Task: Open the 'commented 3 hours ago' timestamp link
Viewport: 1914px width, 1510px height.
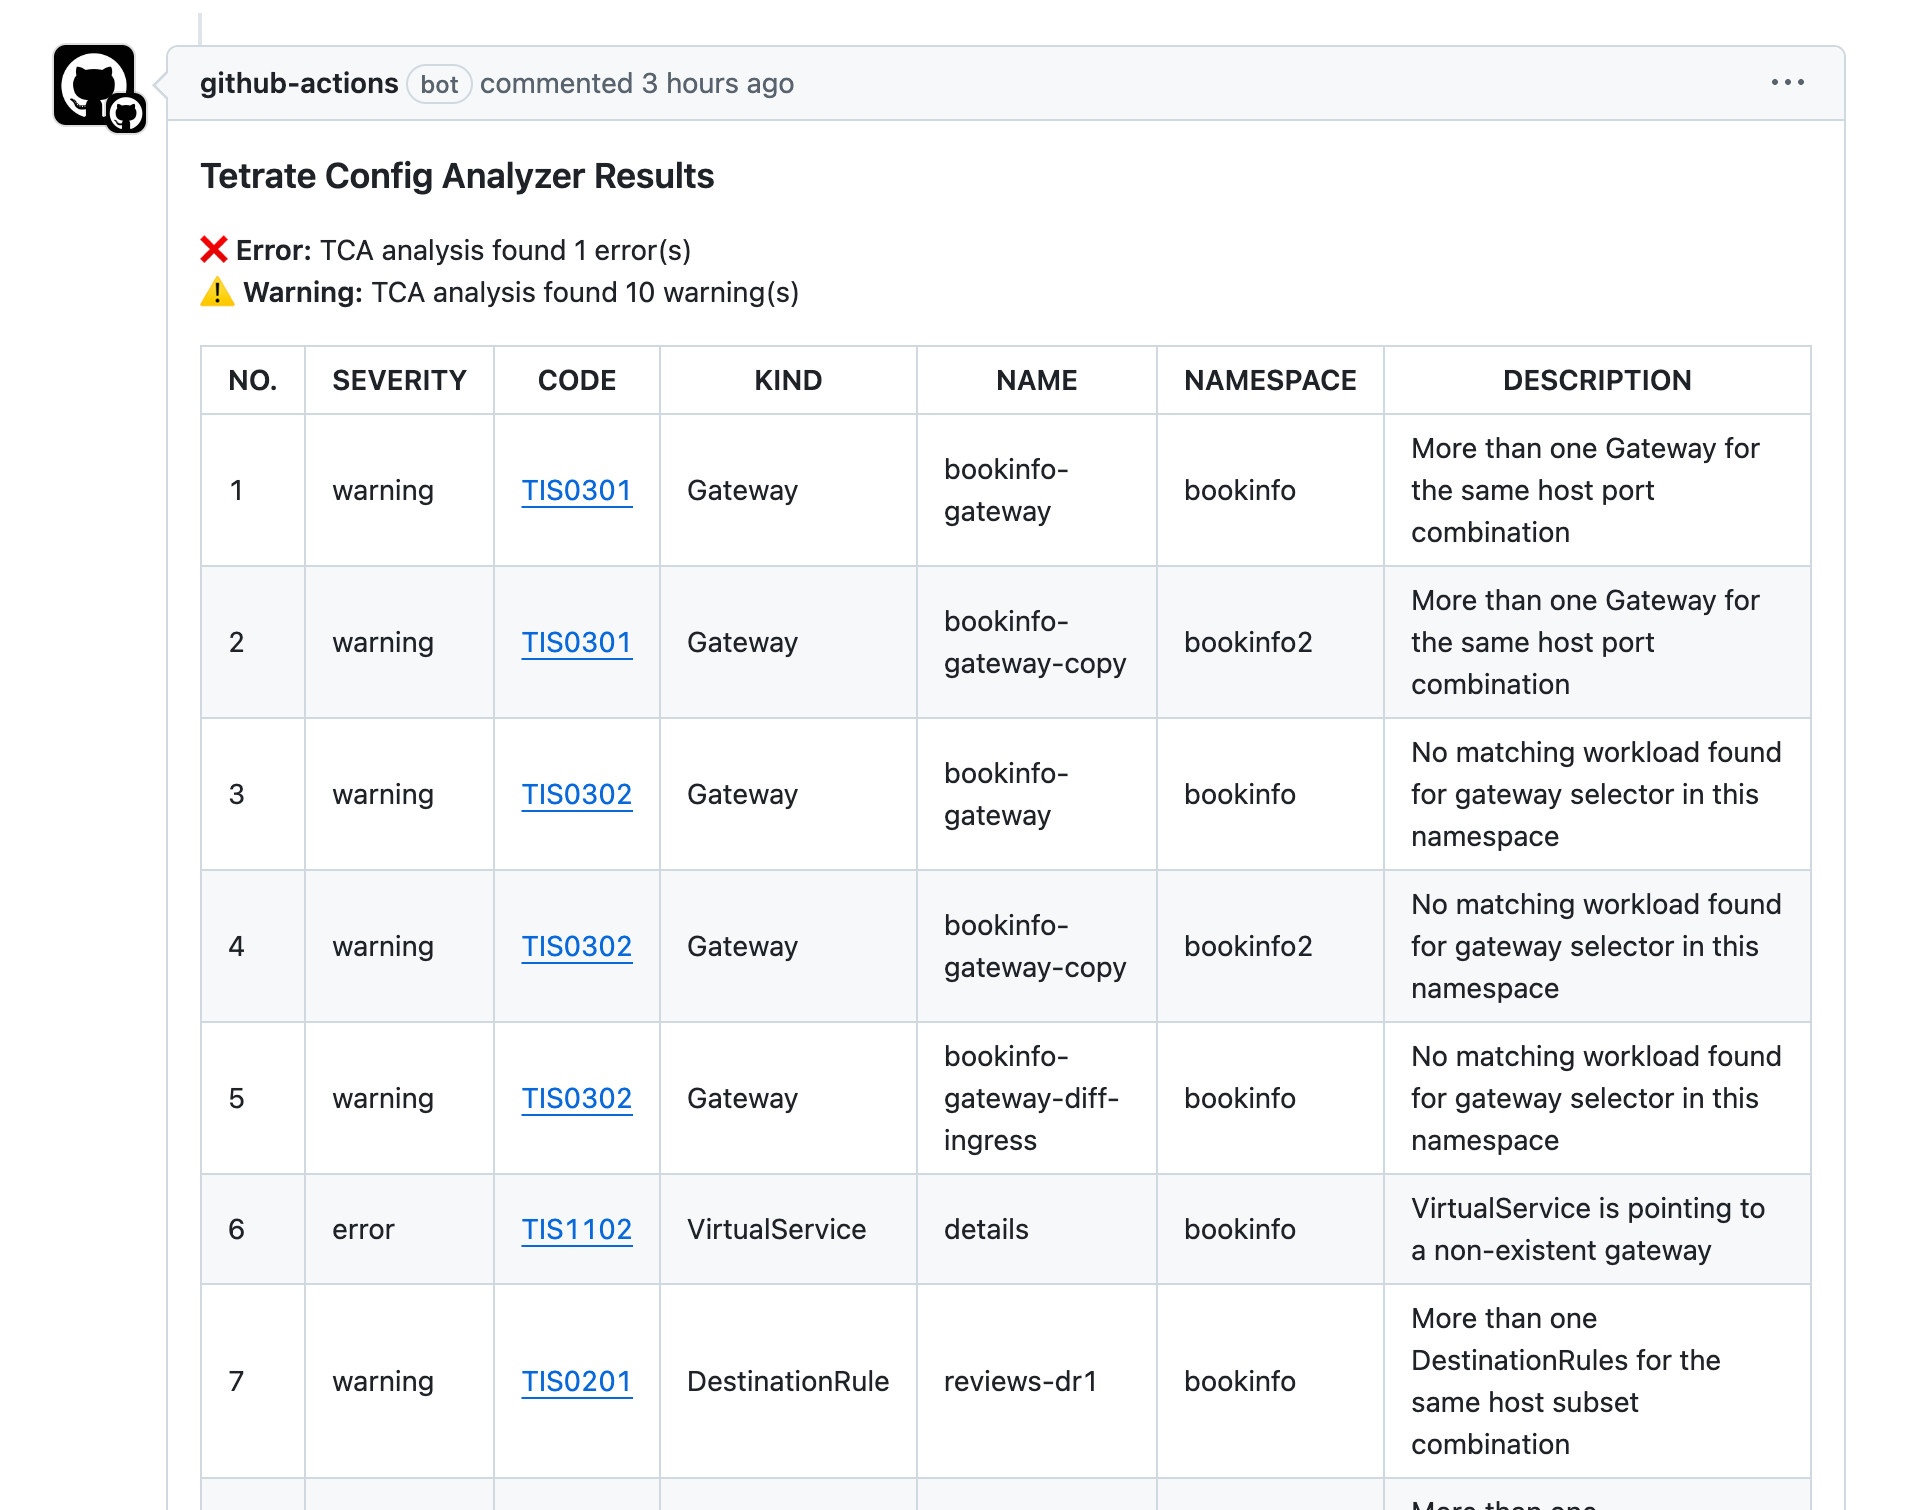Action: pos(637,83)
